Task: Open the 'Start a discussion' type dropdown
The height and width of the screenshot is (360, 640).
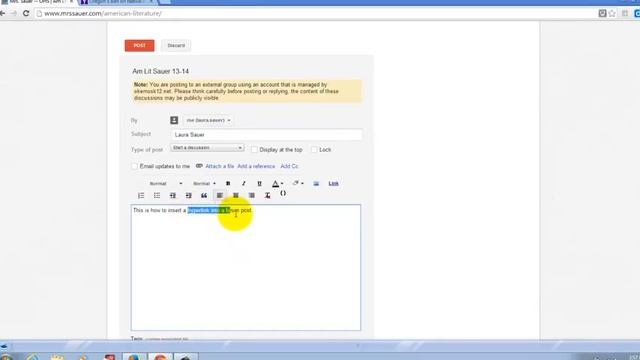Action: (x=207, y=148)
